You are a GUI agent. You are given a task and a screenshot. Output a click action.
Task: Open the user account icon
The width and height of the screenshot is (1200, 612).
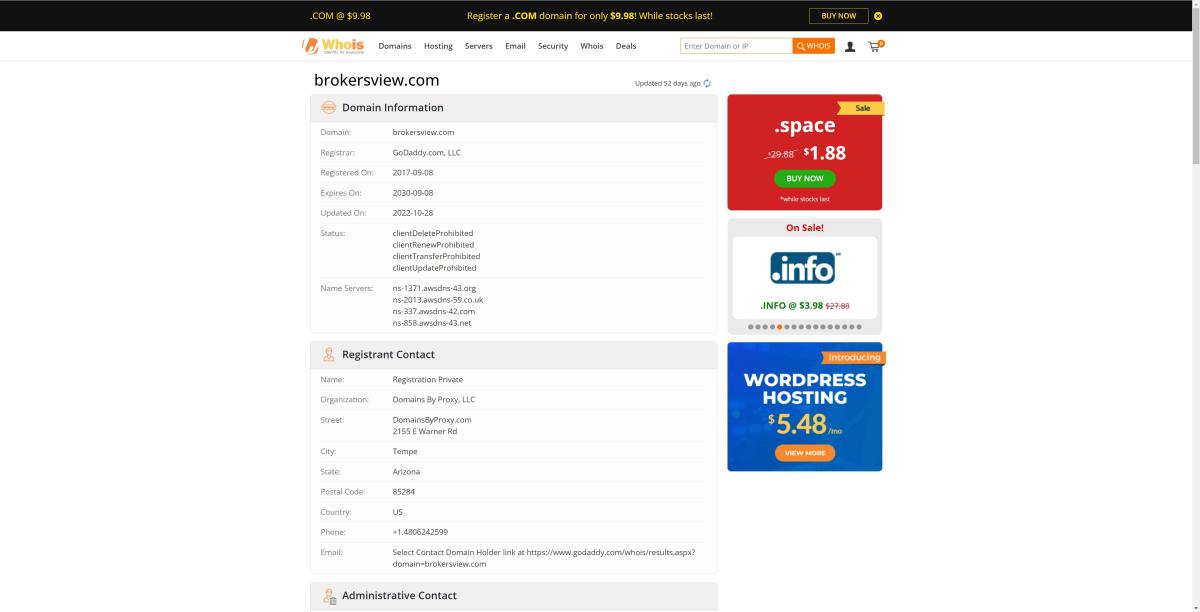849,45
